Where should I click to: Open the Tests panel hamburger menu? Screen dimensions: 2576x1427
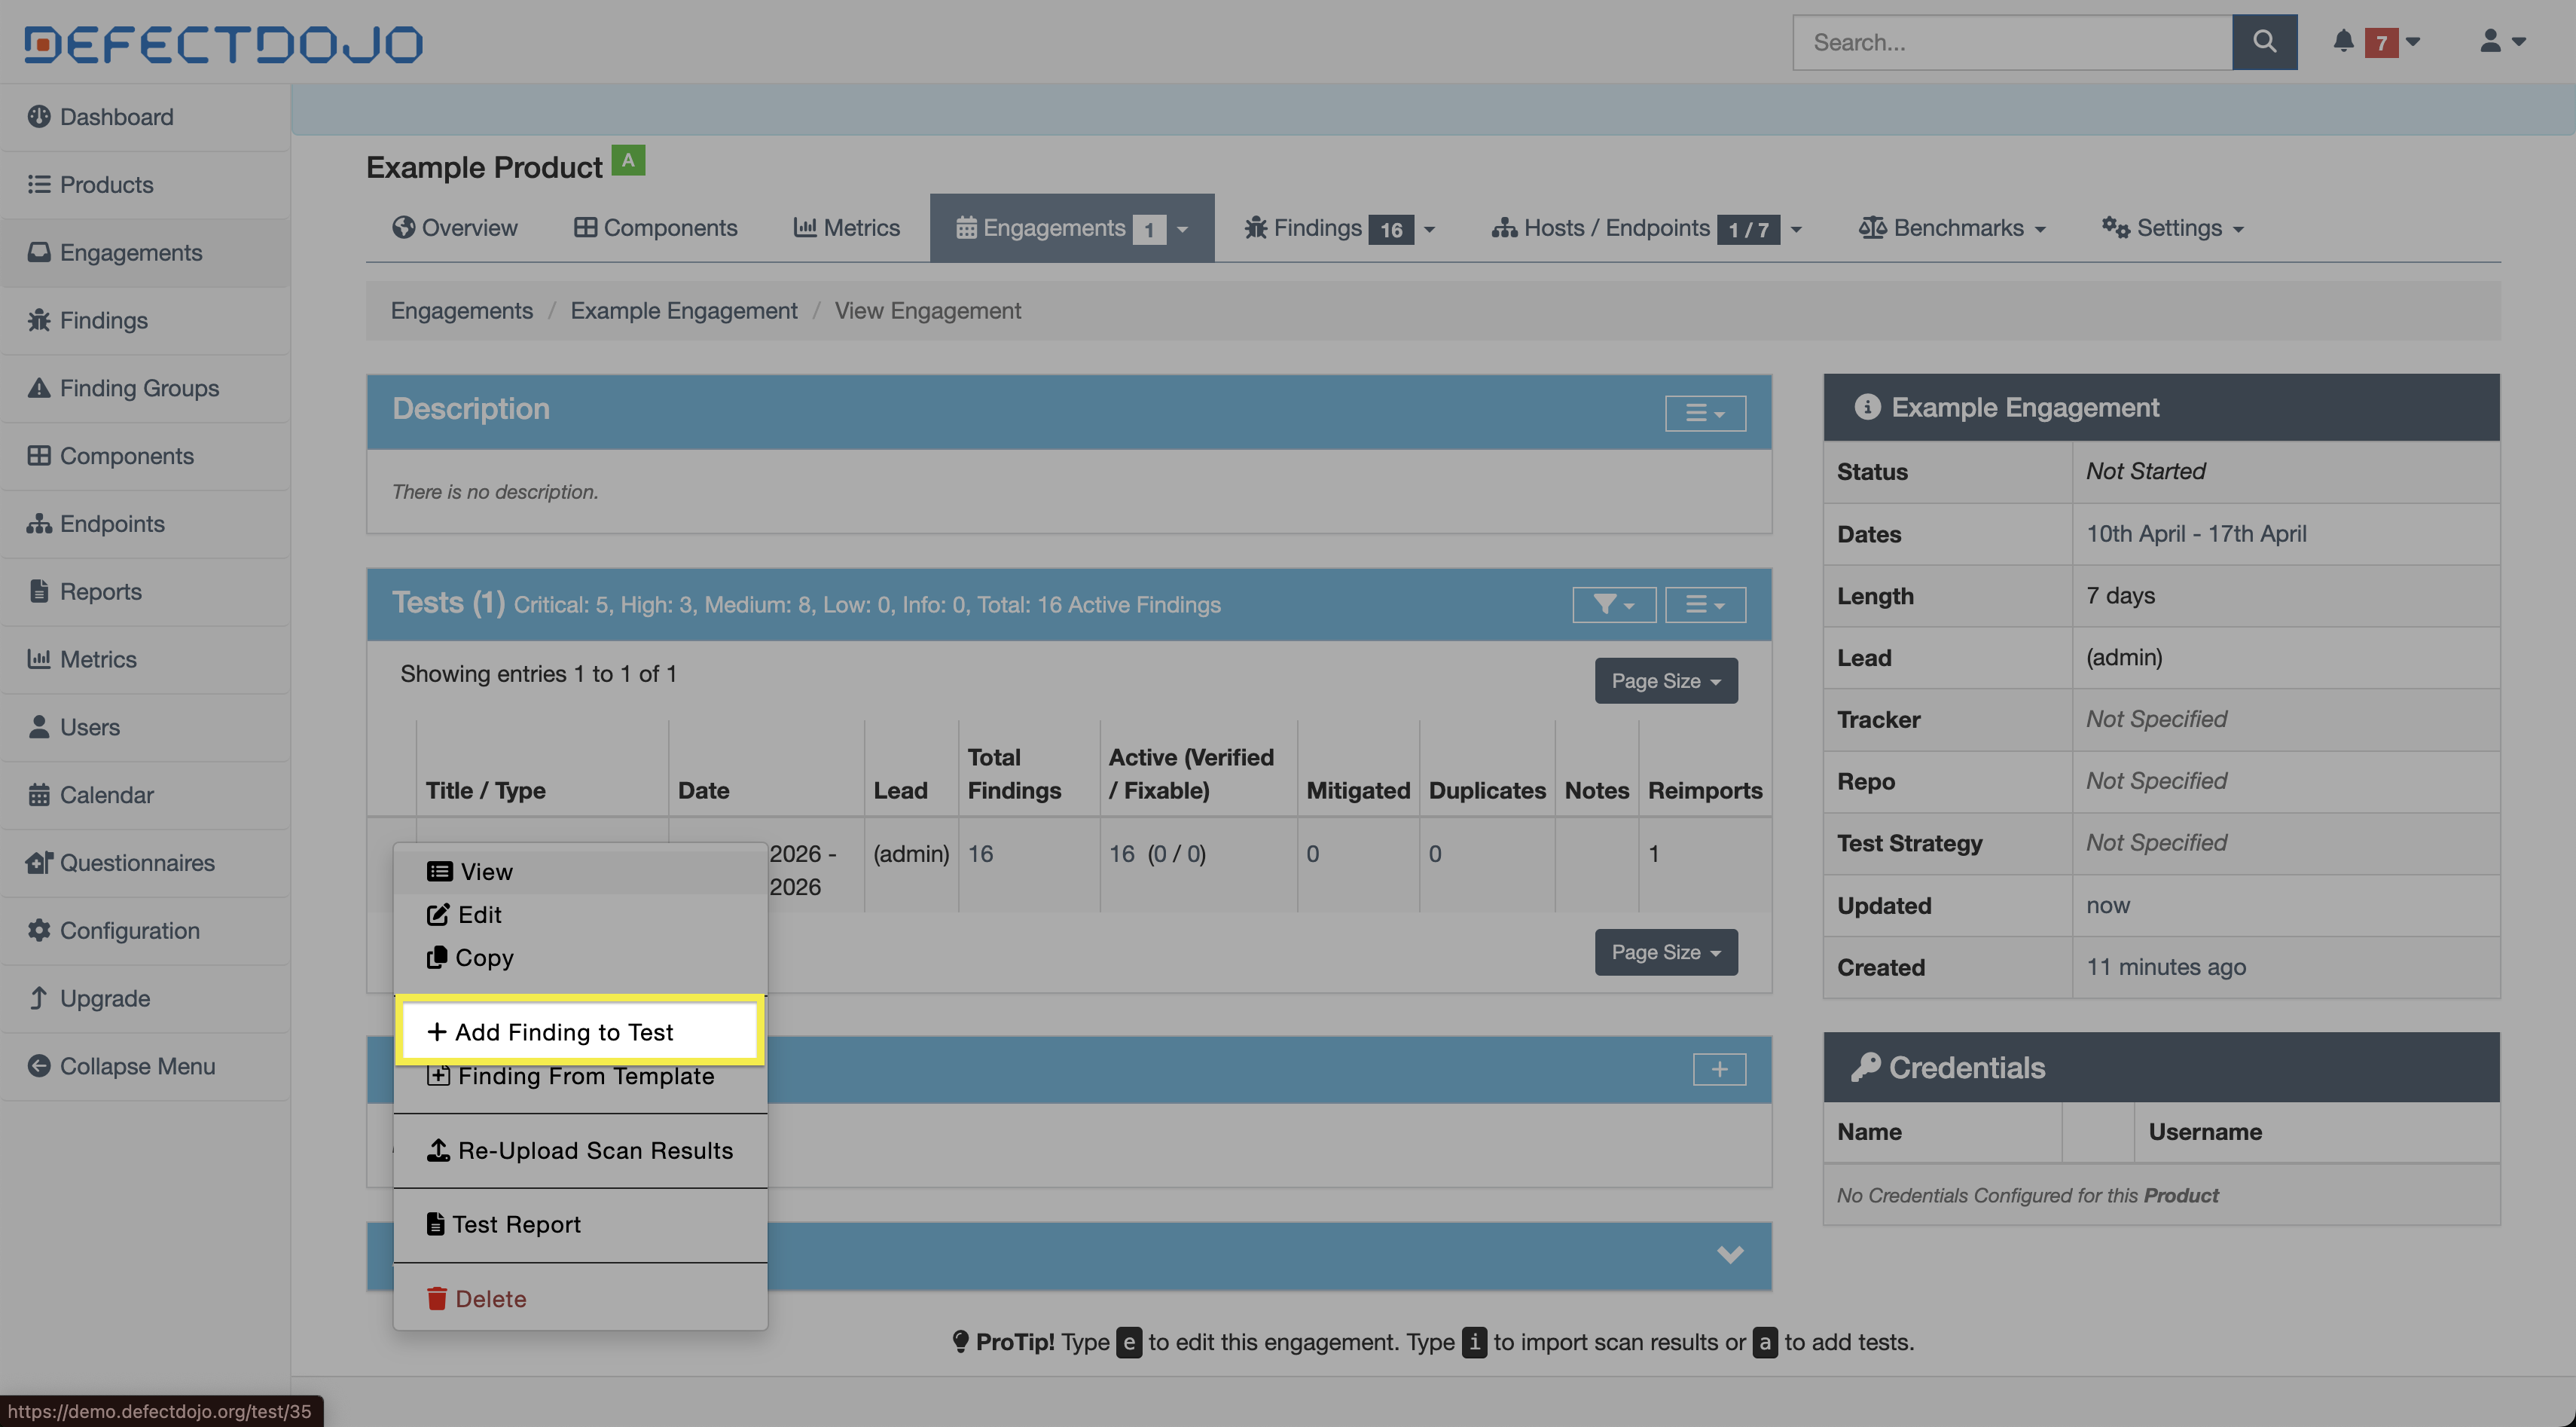click(1704, 604)
